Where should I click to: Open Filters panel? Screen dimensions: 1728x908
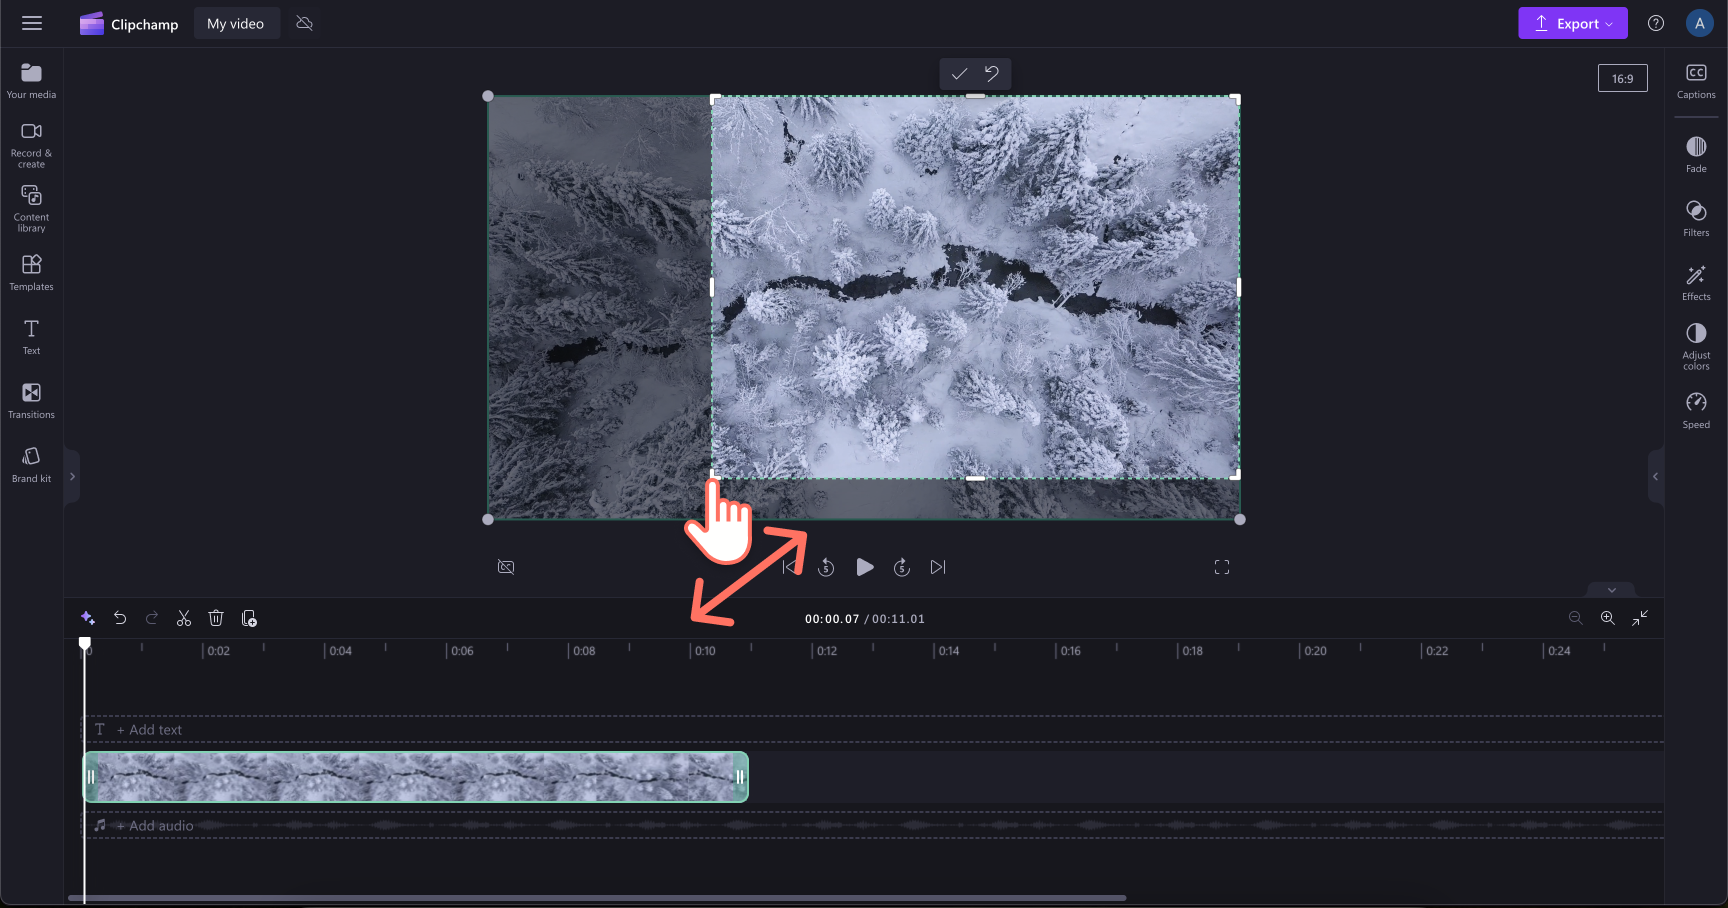point(1696,219)
